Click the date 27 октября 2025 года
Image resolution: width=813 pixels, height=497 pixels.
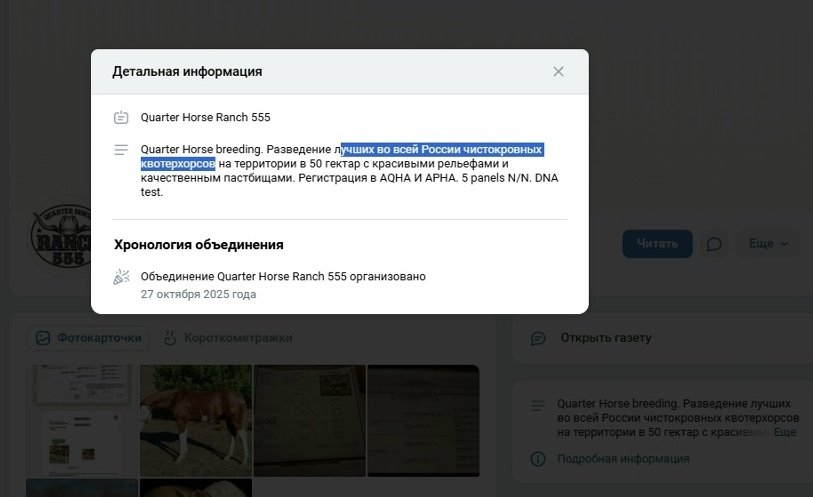[x=199, y=294]
